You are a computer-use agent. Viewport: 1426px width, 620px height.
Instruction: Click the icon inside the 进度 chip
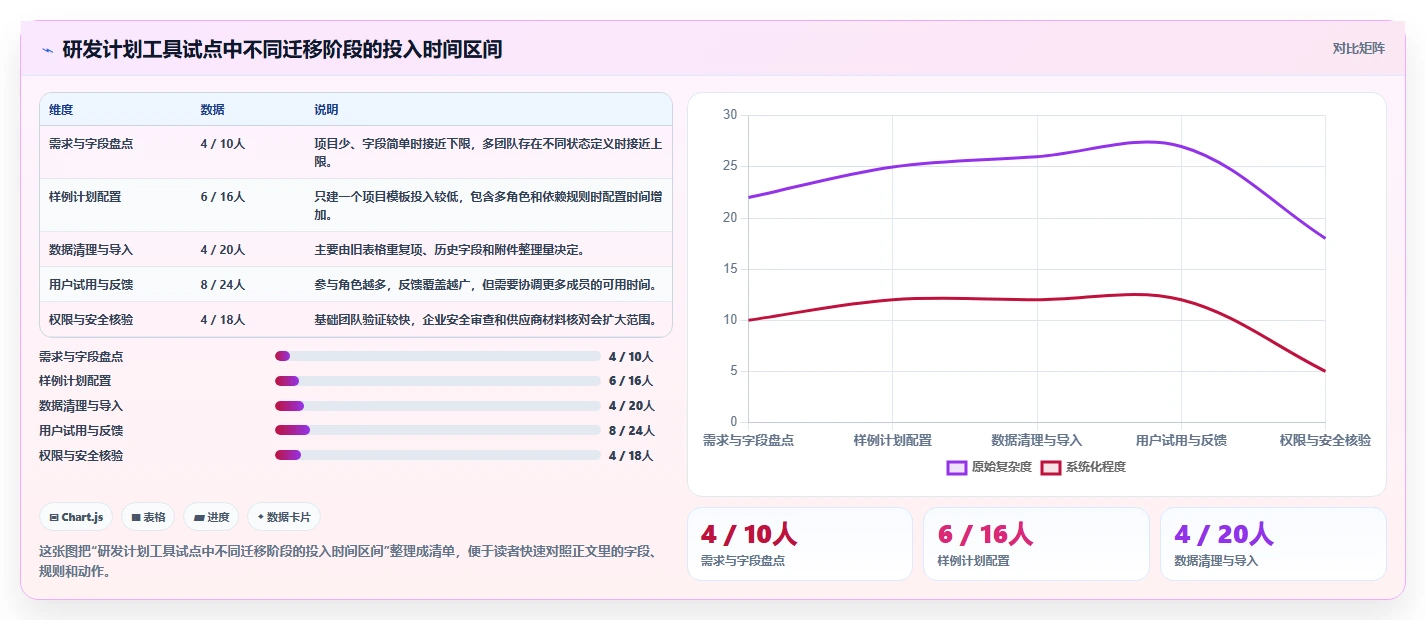(x=199, y=517)
